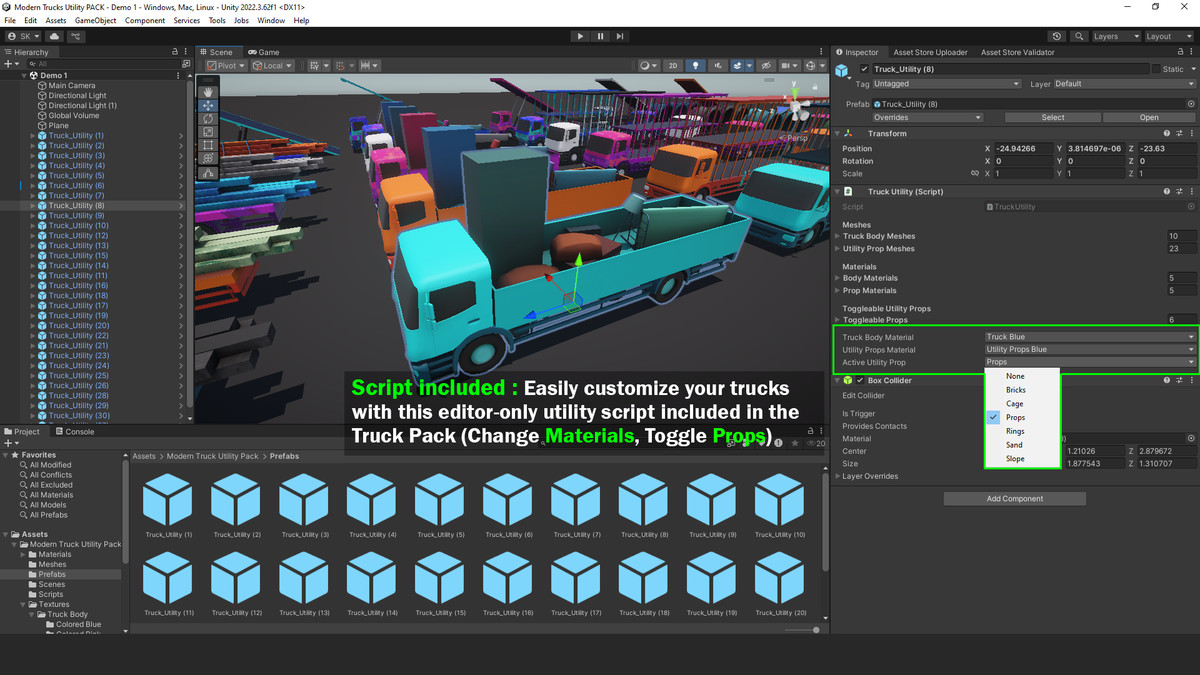
Task: Toggle the Box Collider enabled checkbox
Action: click(860, 380)
